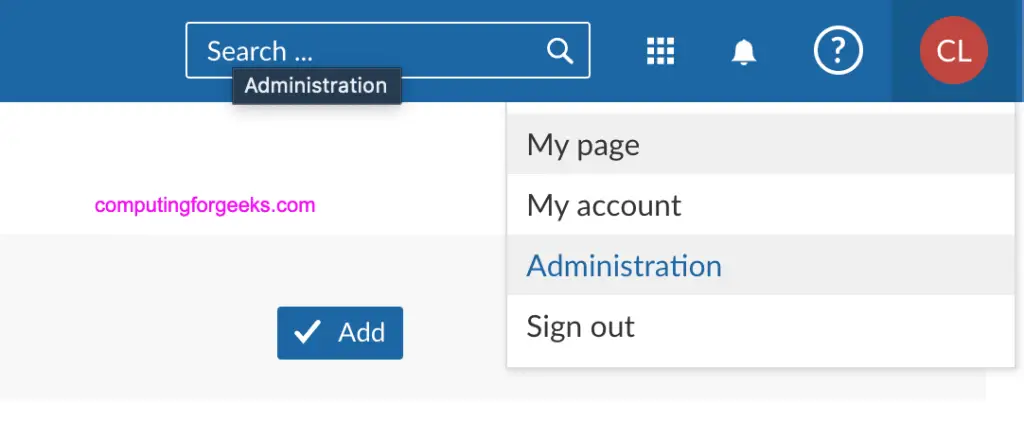Click the checkmark icon on Add button
Image resolution: width=1024 pixels, height=422 pixels.
pyautogui.click(x=306, y=333)
